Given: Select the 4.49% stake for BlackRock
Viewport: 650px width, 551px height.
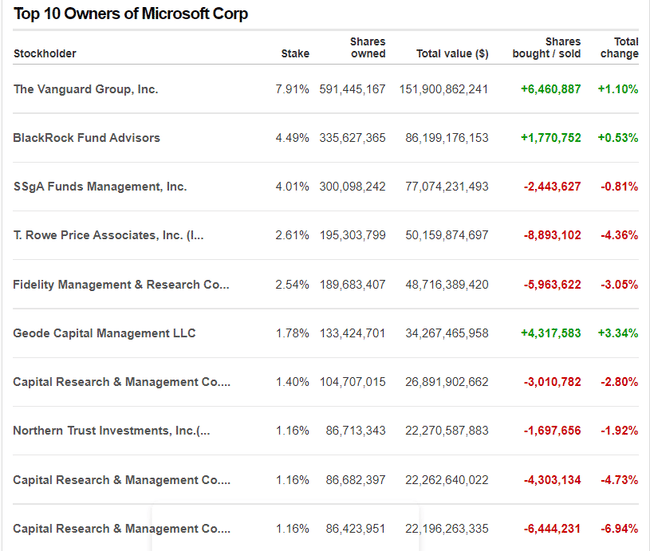Looking at the screenshot, I should click(292, 138).
